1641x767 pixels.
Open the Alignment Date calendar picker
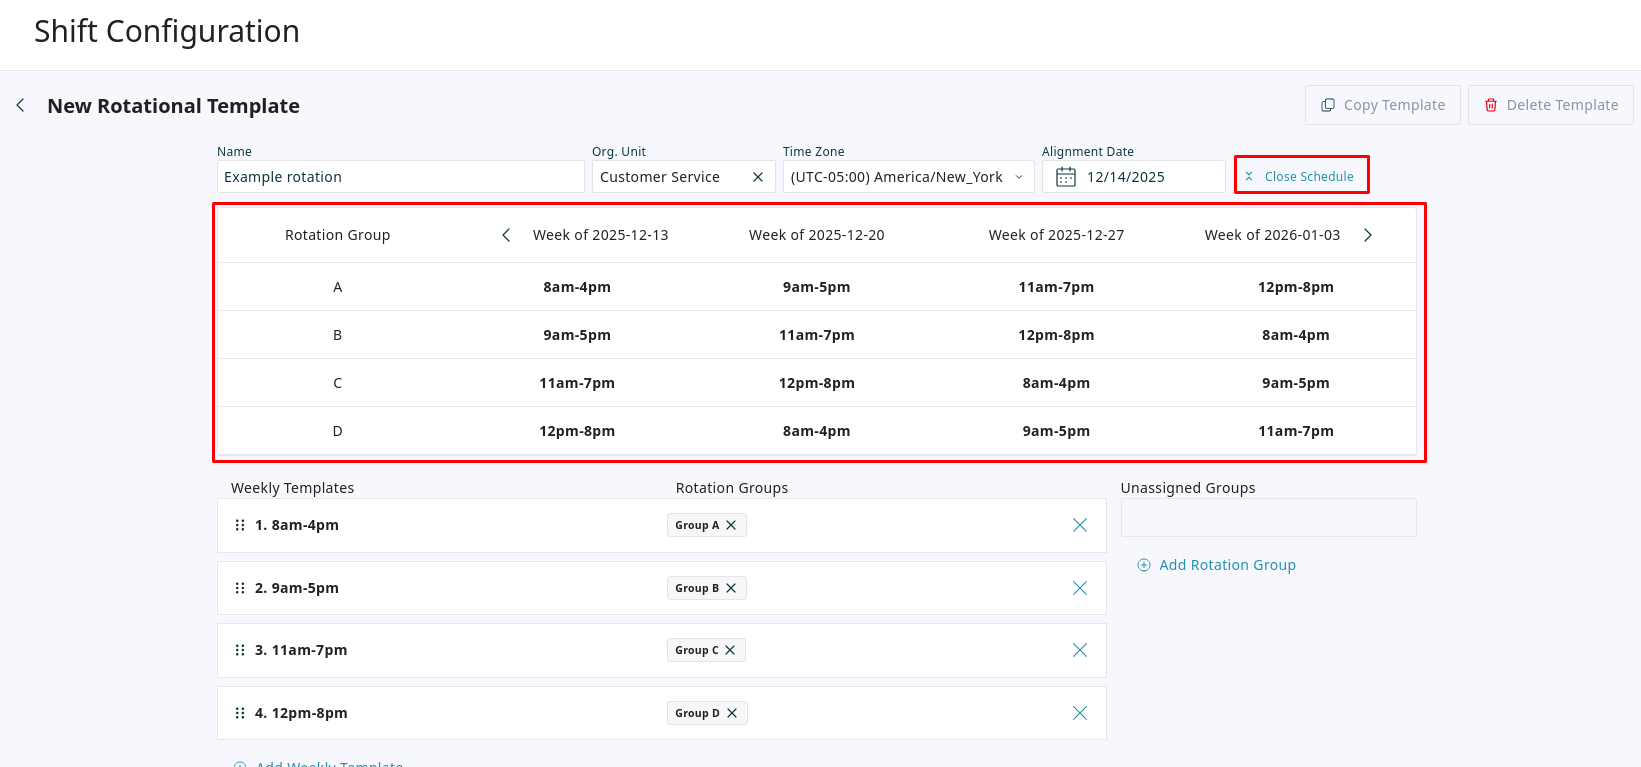point(1066,177)
